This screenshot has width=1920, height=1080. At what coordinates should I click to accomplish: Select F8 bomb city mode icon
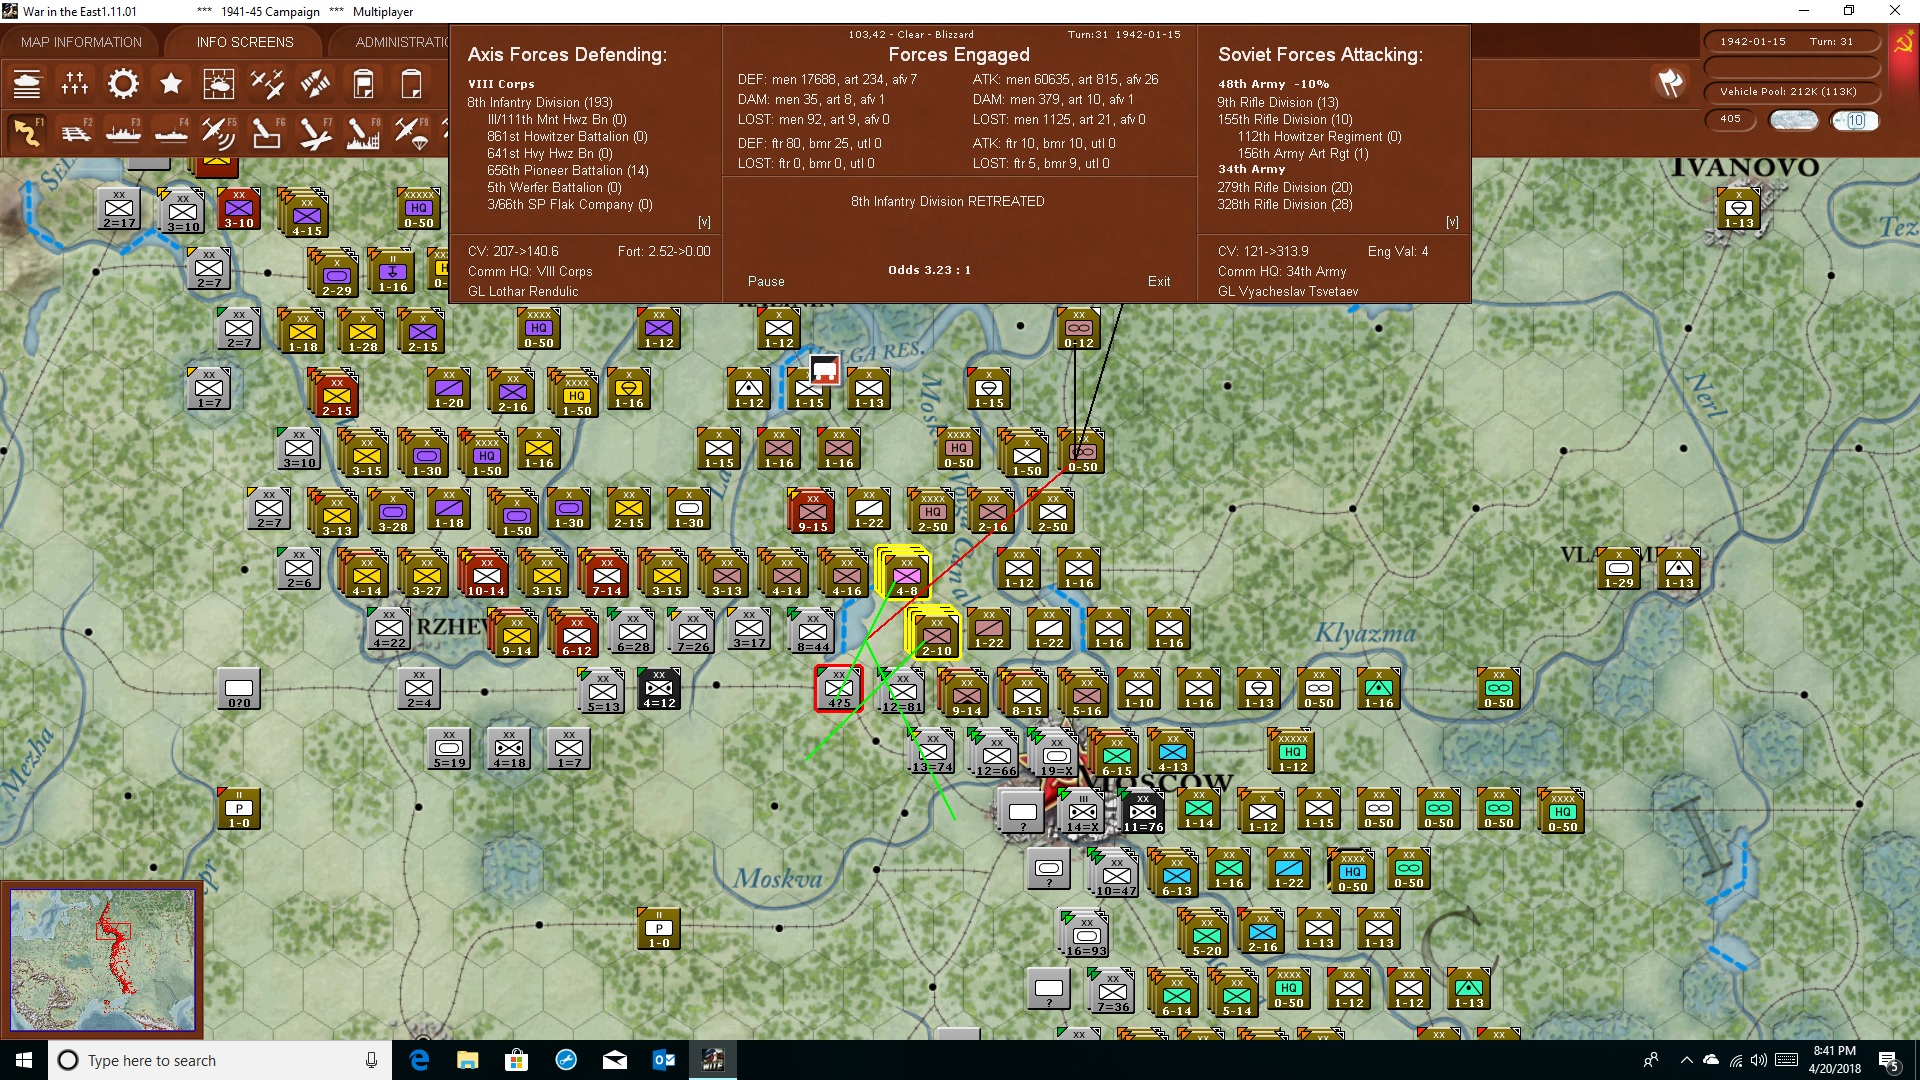(x=363, y=132)
